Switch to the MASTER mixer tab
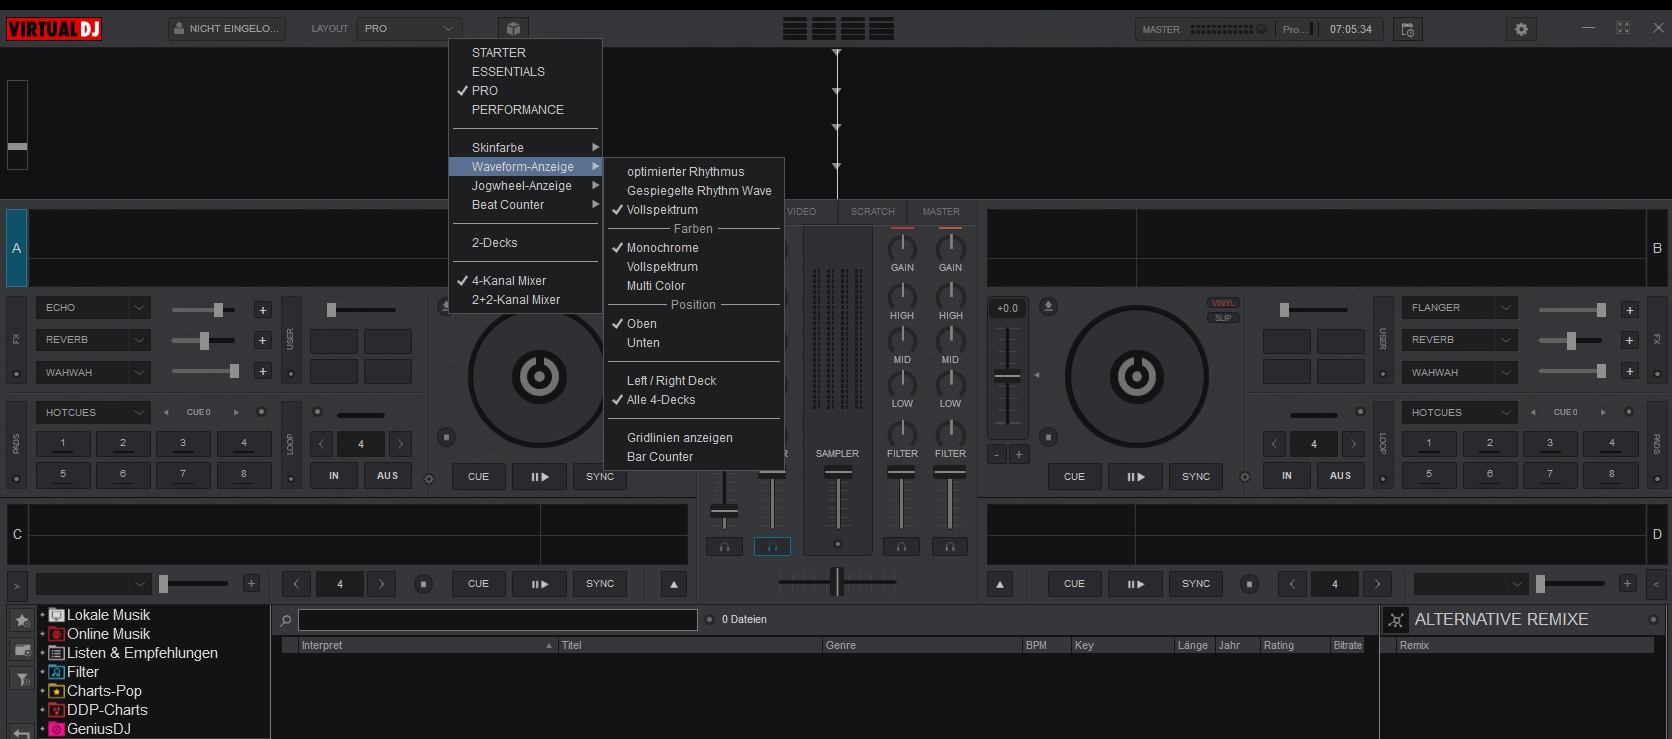This screenshot has width=1672, height=739. pyautogui.click(x=941, y=212)
